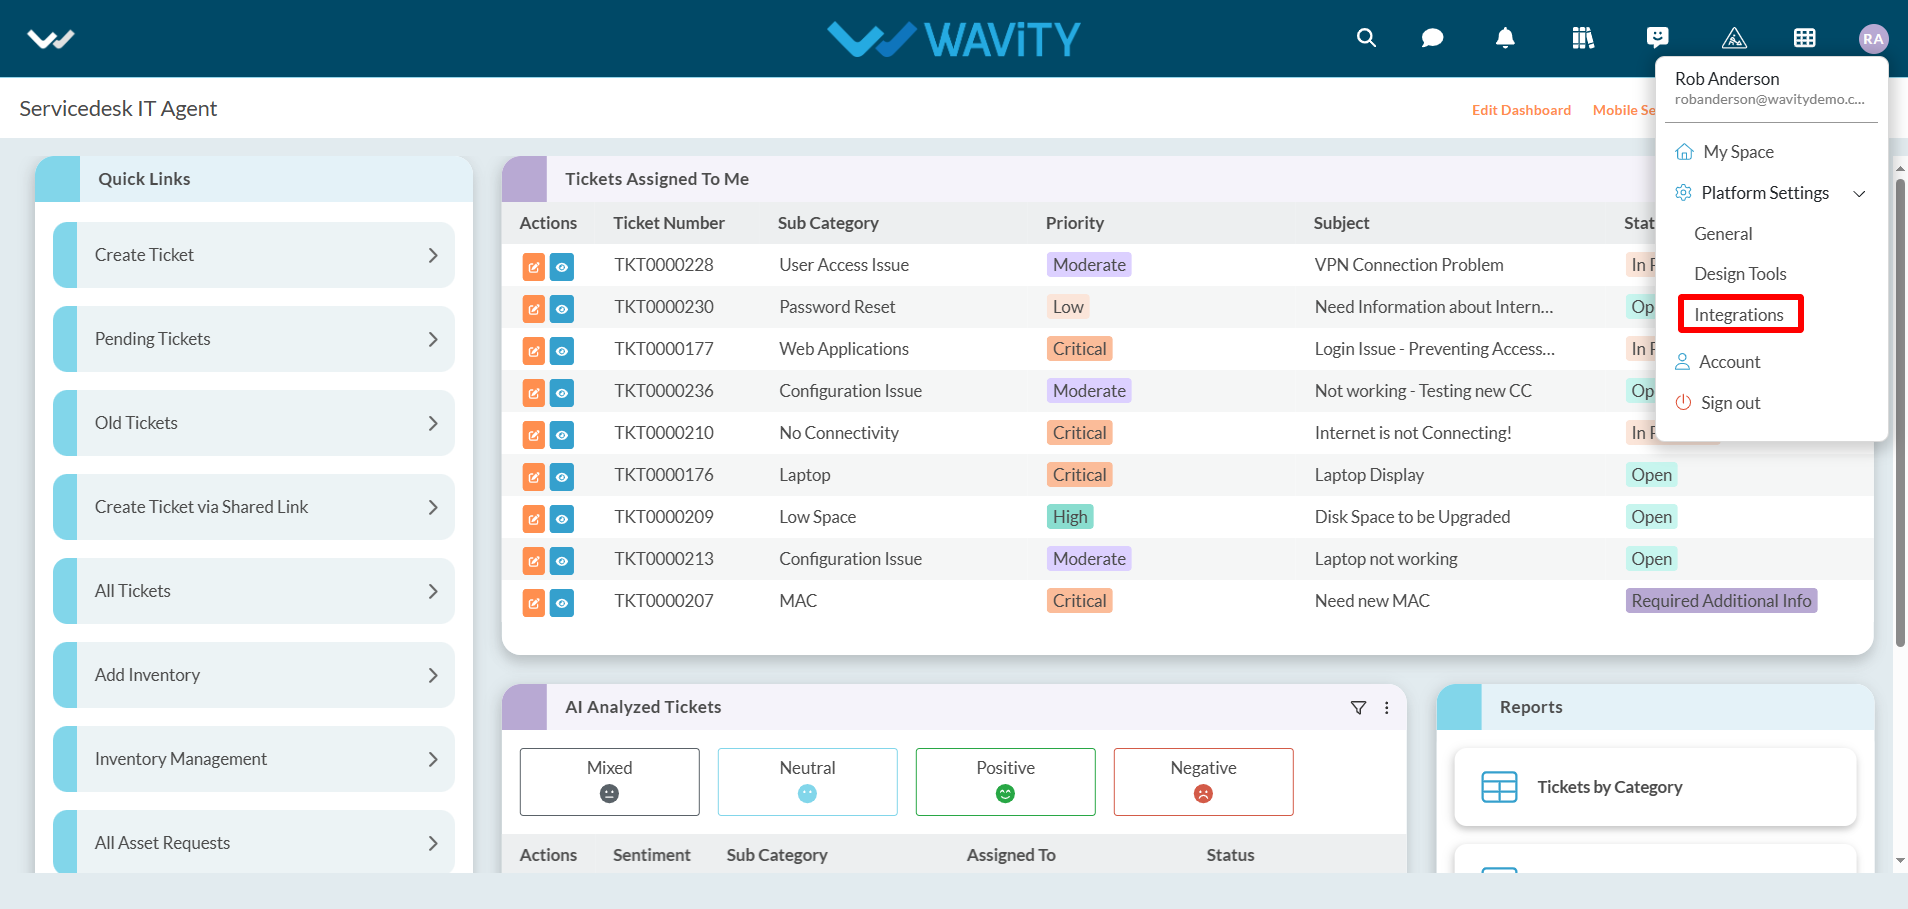Open the library books icon
1908x909 pixels.
(x=1583, y=38)
